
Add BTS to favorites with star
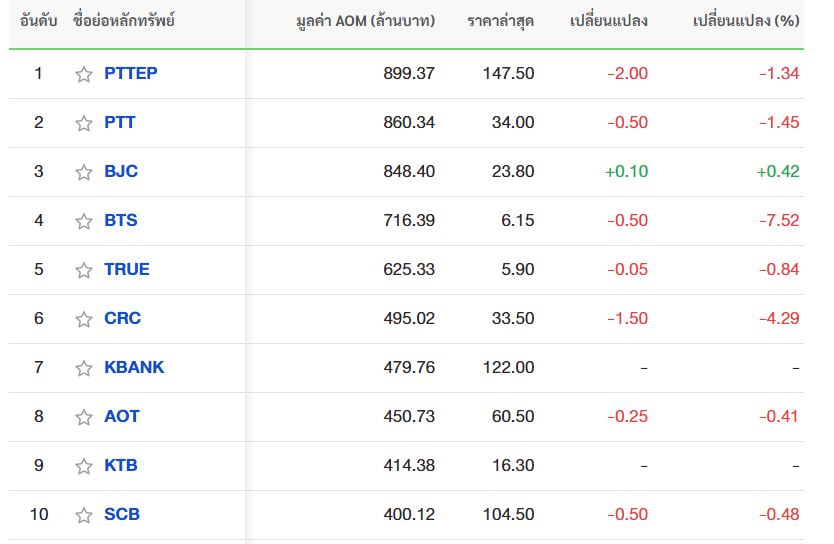click(84, 221)
